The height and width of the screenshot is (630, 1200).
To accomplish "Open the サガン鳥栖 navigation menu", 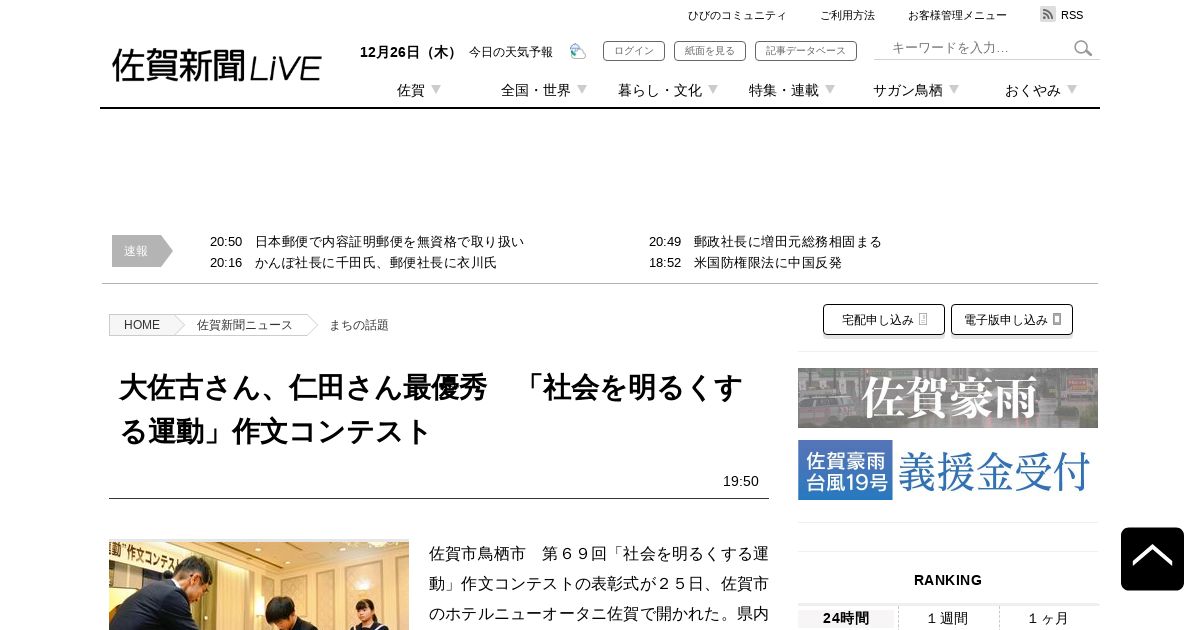I will 908,90.
